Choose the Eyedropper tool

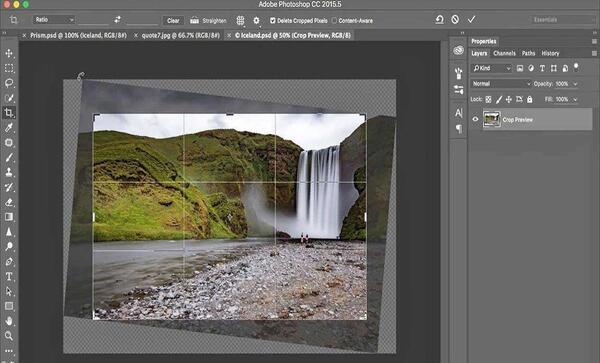coord(9,128)
